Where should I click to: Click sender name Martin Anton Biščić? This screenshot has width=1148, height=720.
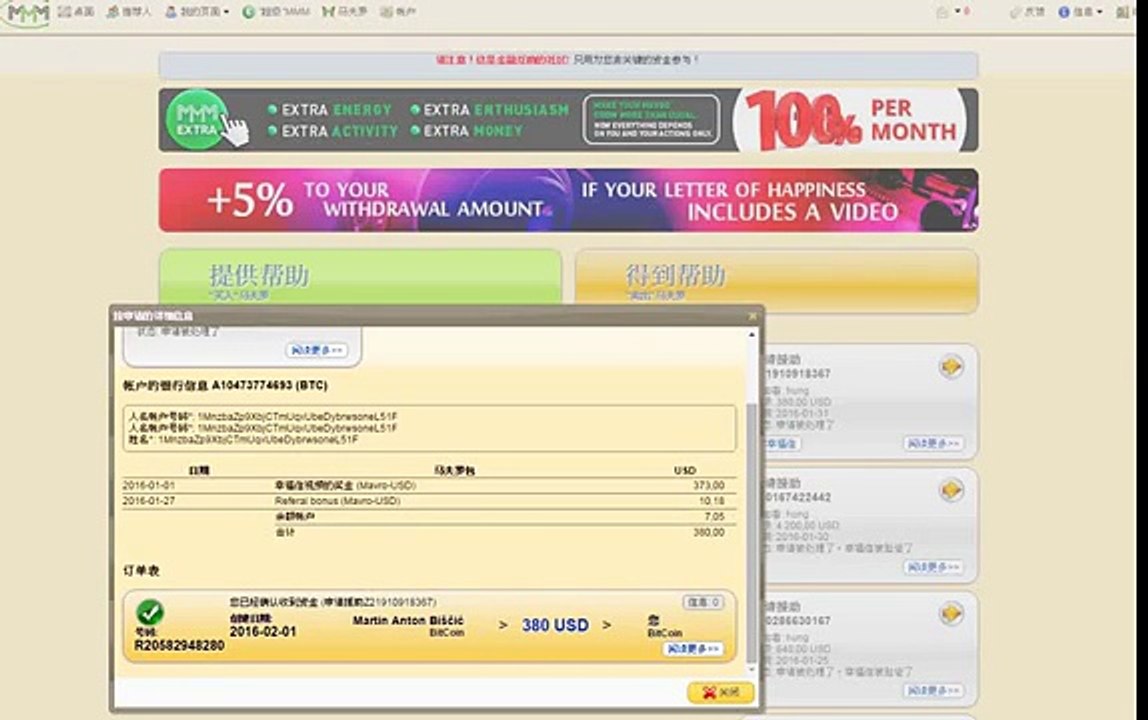tap(408, 620)
